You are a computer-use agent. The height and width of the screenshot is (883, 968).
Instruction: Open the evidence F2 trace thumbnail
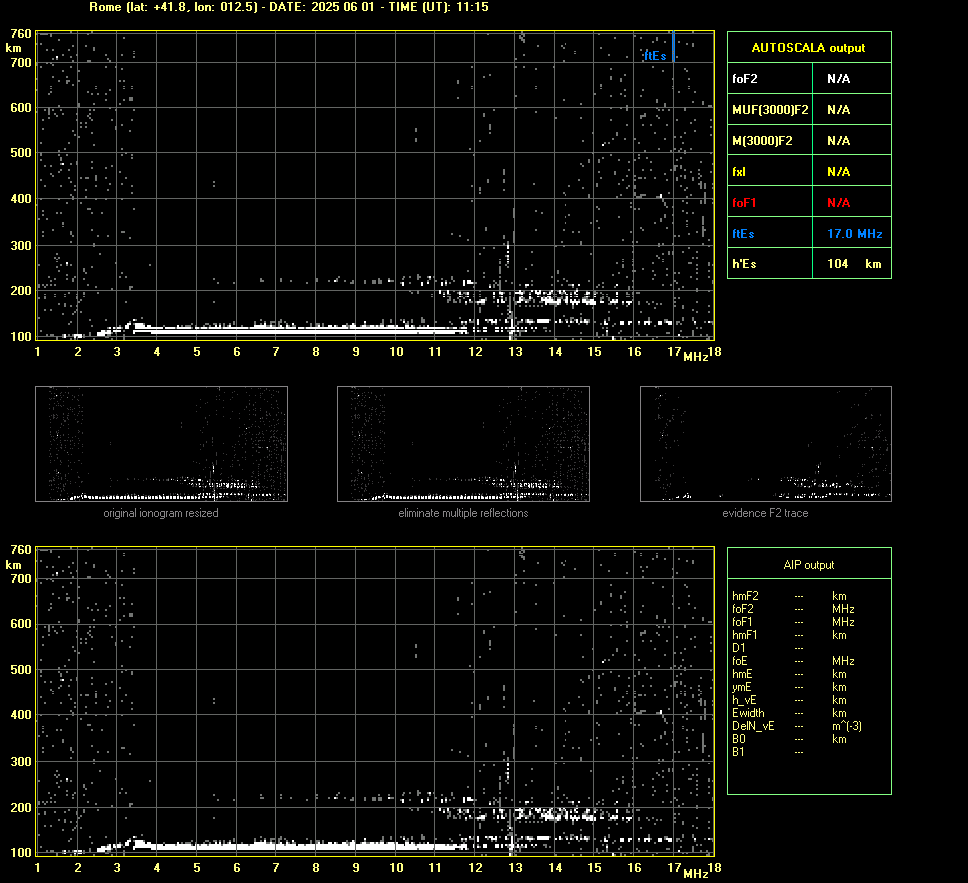(x=766, y=444)
